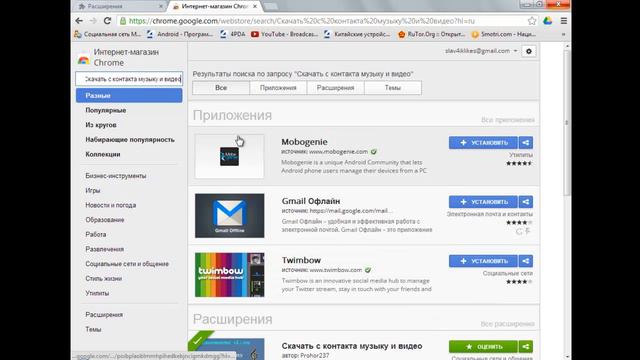Viewport: 640px width, 360px height.
Task: Share Mobogenie using its share icon
Action: coord(526,142)
